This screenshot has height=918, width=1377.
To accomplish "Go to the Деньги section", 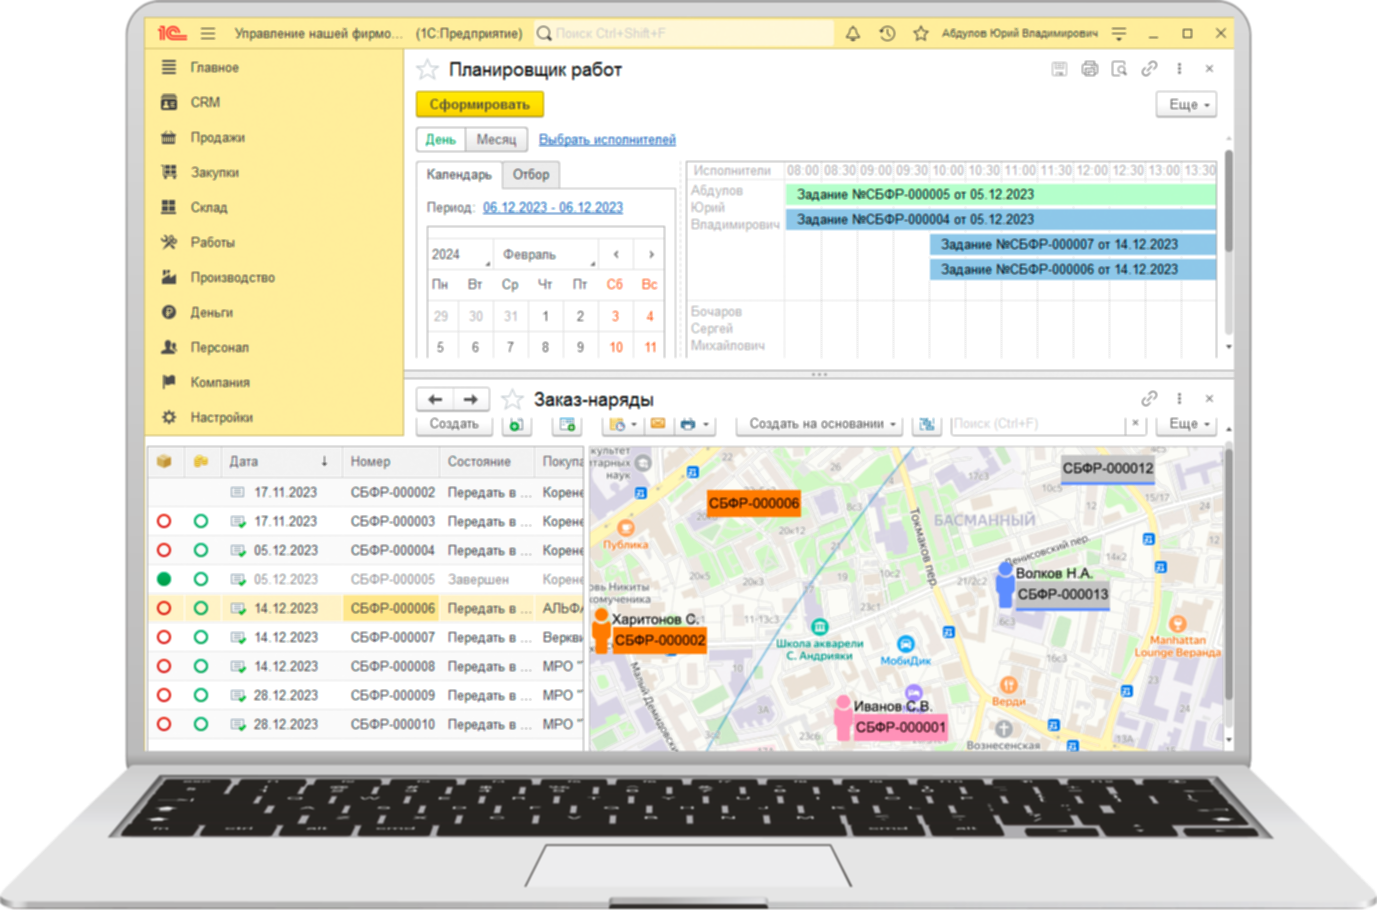I will (211, 312).
